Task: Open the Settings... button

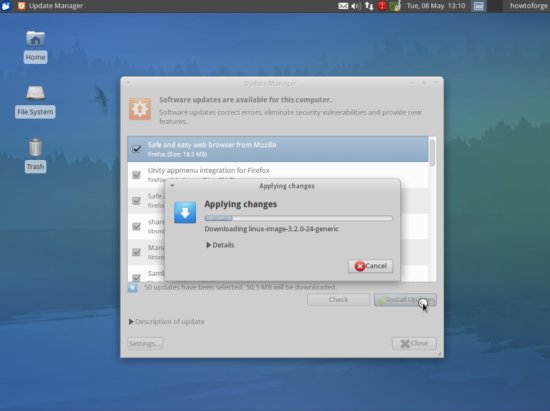Action: click(x=145, y=343)
